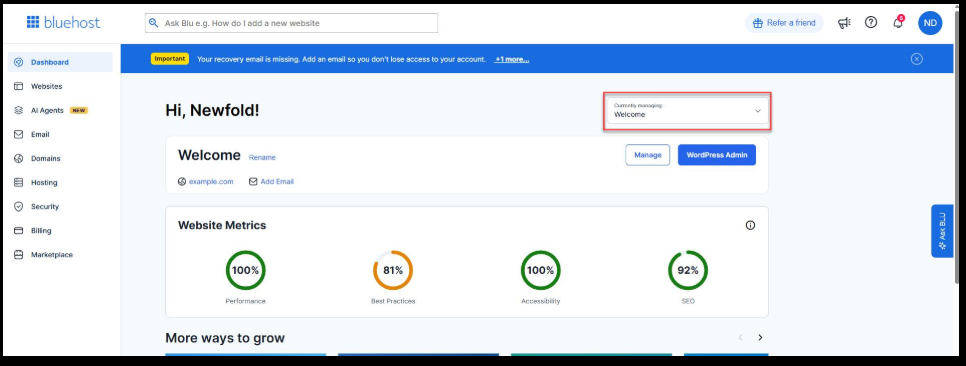966x366 pixels.
Task: Click the Manage button
Action: tap(647, 155)
